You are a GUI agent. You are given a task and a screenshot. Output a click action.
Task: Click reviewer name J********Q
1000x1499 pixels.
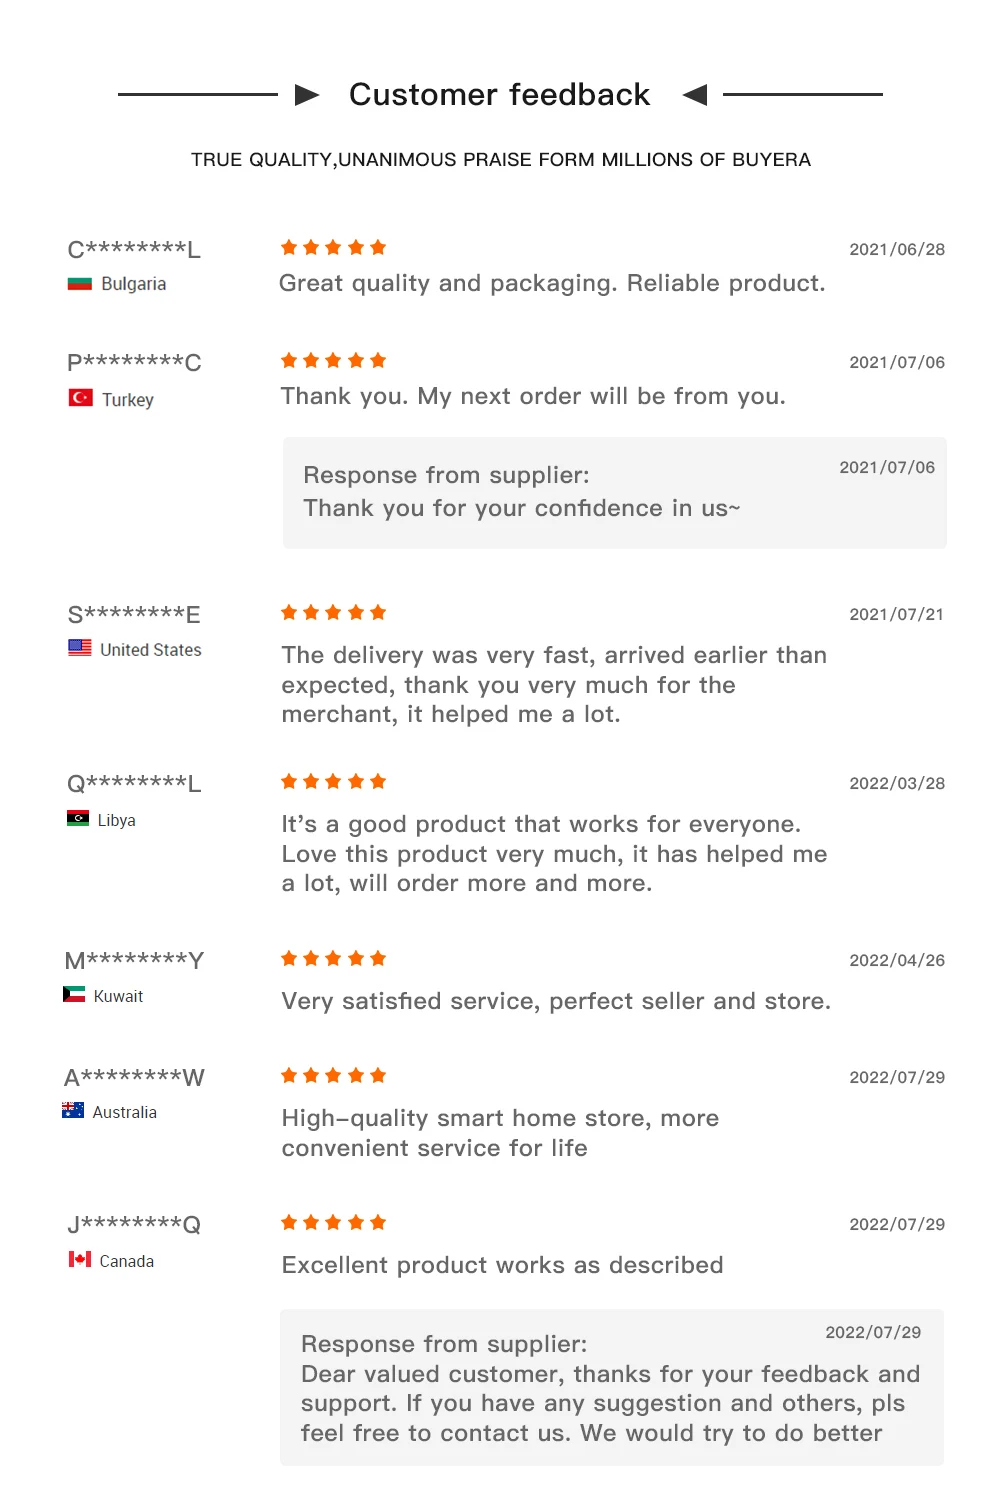click(x=134, y=1224)
